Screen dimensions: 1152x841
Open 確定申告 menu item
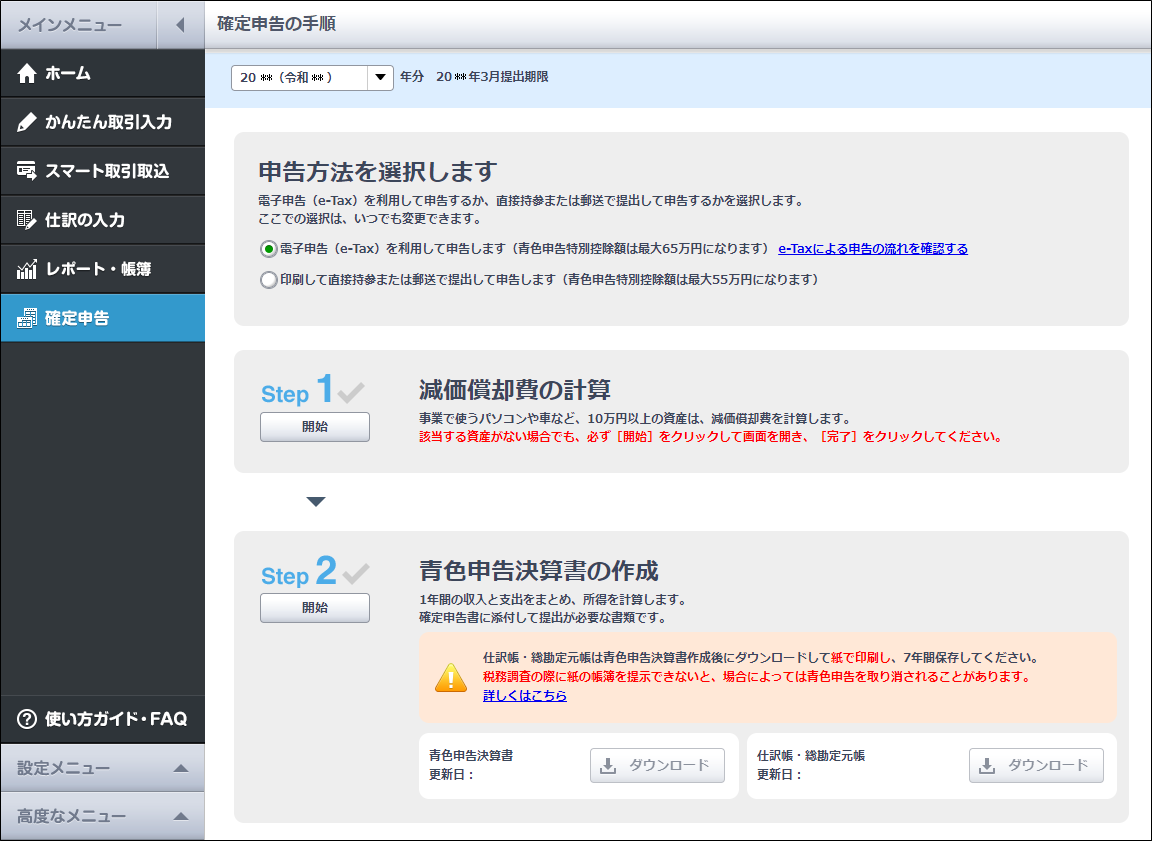[x=103, y=318]
